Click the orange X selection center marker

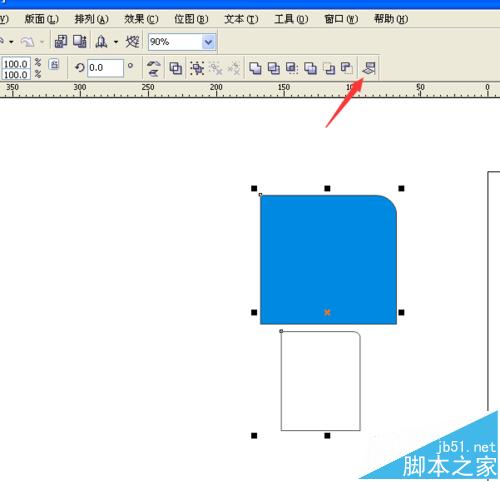(327, 312)
